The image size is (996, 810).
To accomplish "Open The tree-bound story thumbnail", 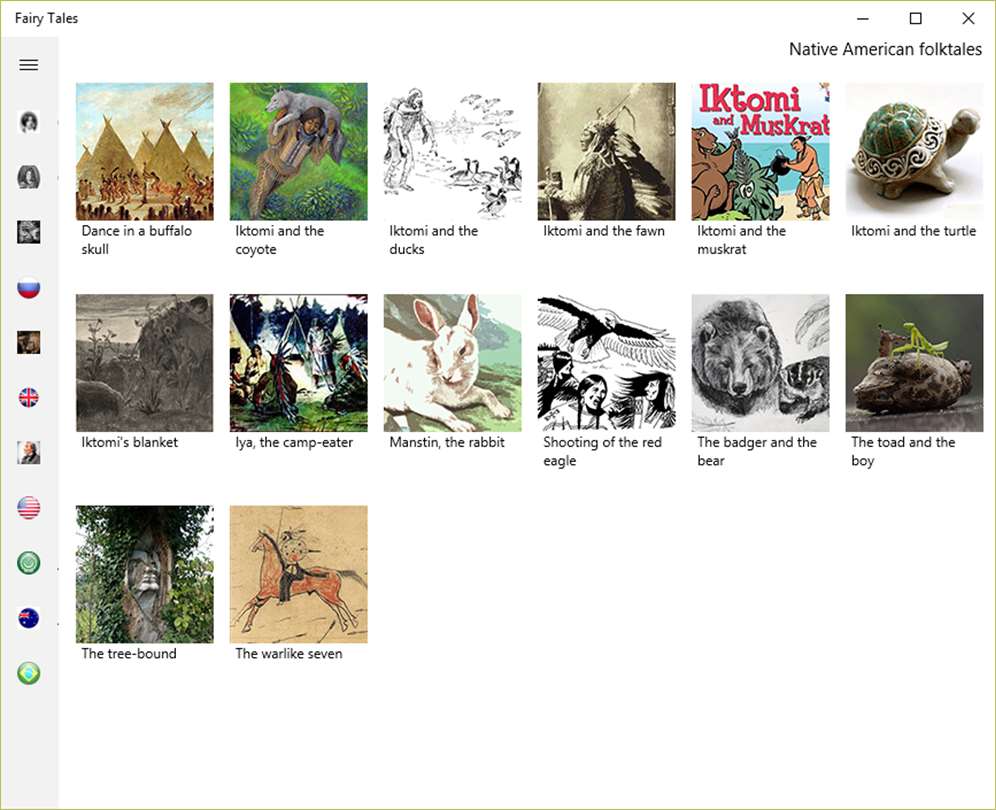I will click(145, 574).
